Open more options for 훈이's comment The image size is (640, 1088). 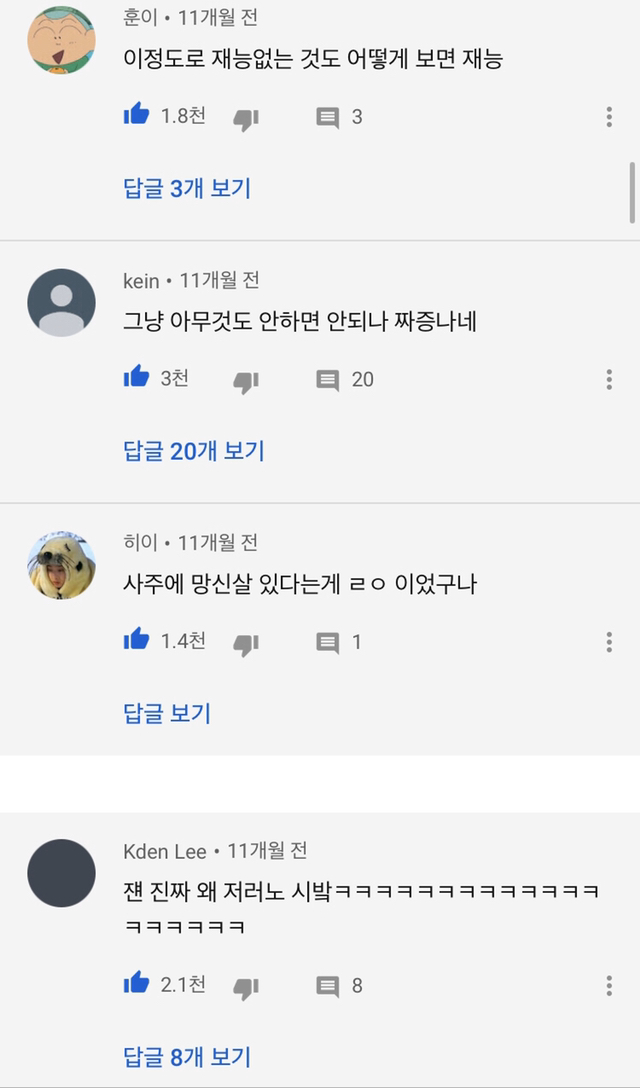[609, 117]
